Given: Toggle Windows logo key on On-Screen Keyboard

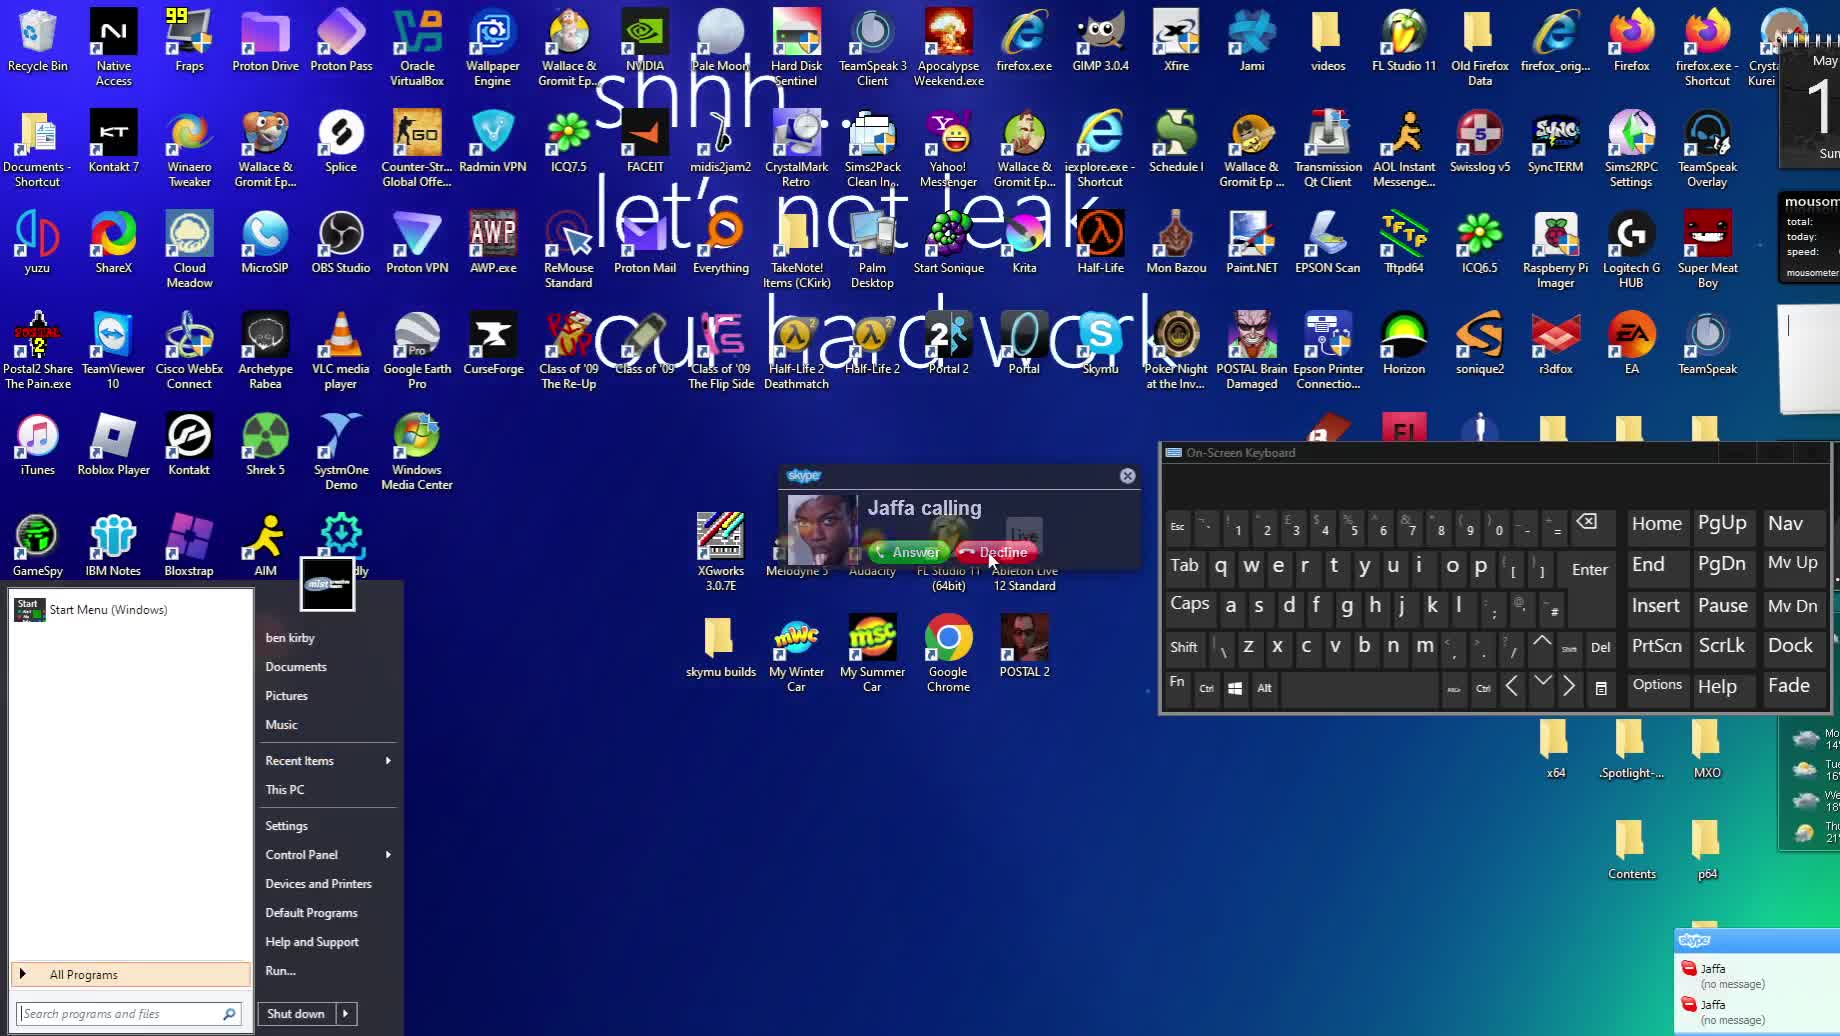Looking at the screenshot, I should point(1235,688).
